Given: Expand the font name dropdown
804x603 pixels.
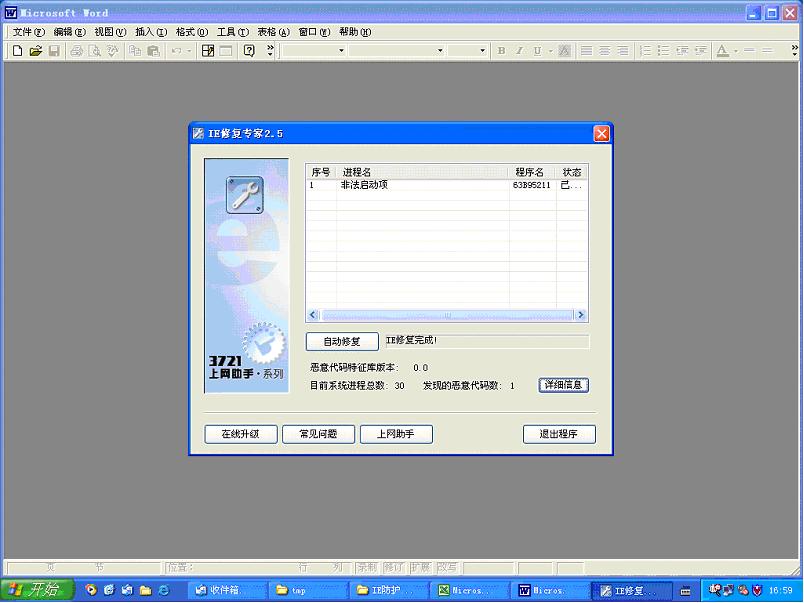Looking at the screenshot, I should click(x=440, y=51).
